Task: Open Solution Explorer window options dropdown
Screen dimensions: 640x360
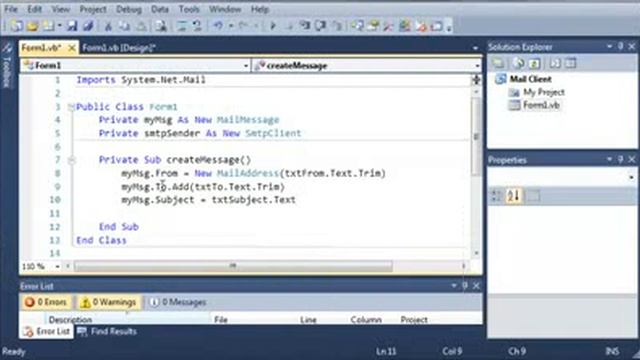Action: (609, 47)
